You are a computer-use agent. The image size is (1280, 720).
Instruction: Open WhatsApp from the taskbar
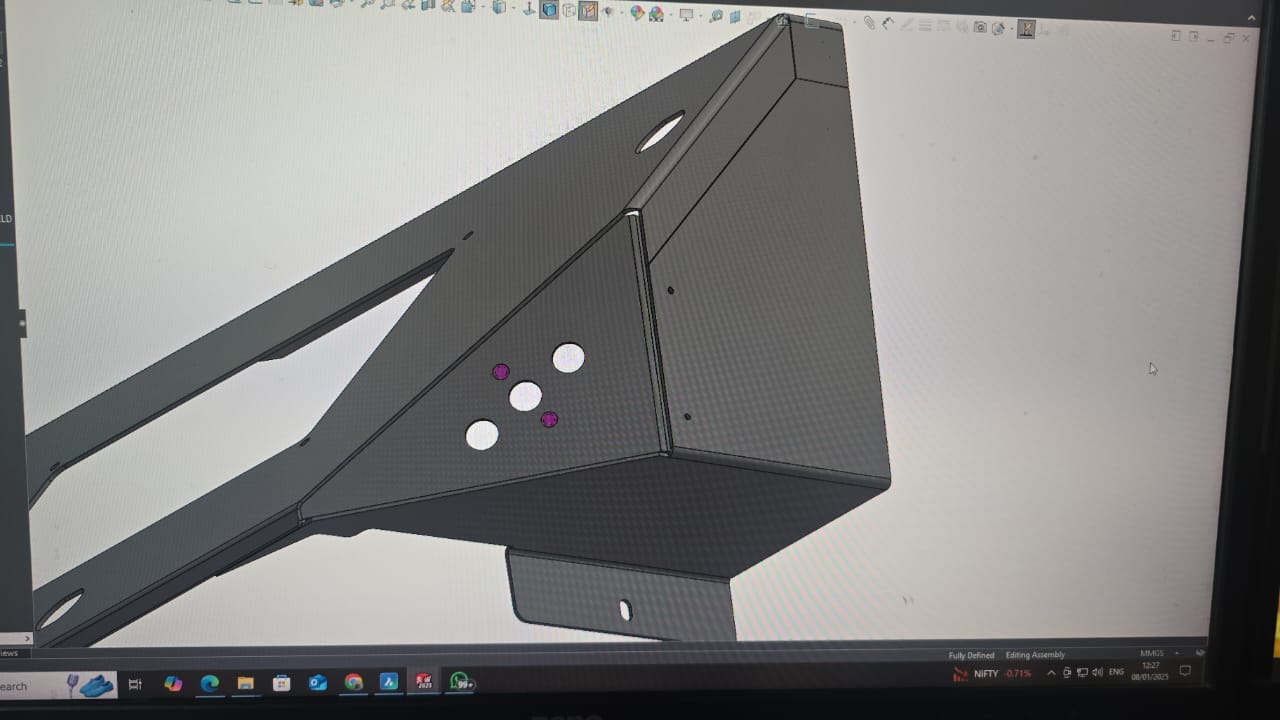coord(460,683)
